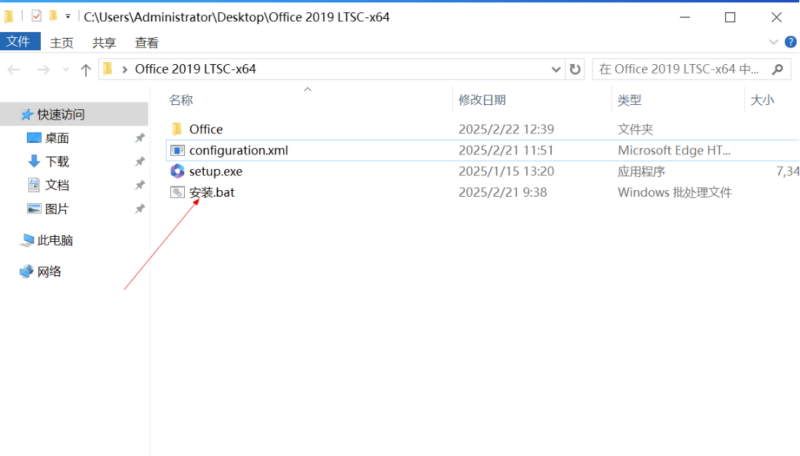
Task: Select the 安装.bat batch file icon
Action: point(177,192)
